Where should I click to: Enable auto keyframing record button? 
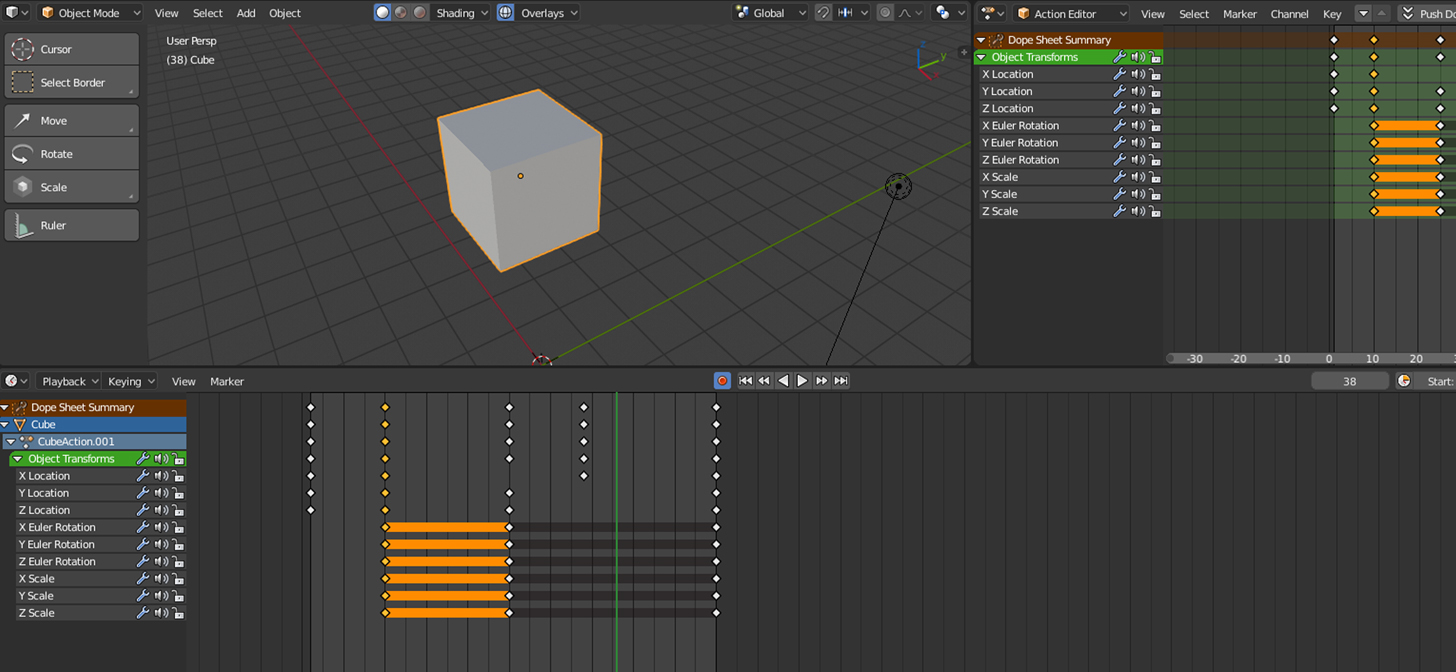721,380
